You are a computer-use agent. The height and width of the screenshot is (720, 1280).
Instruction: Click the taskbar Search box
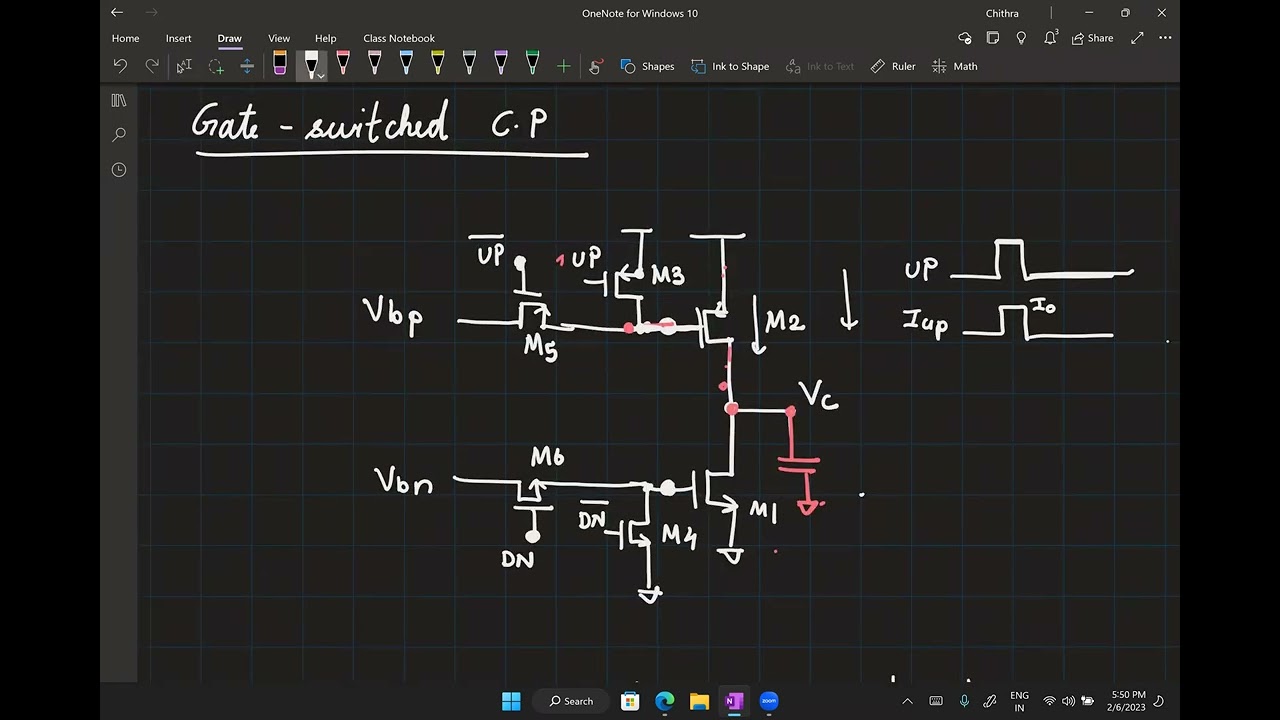point(571,701)
